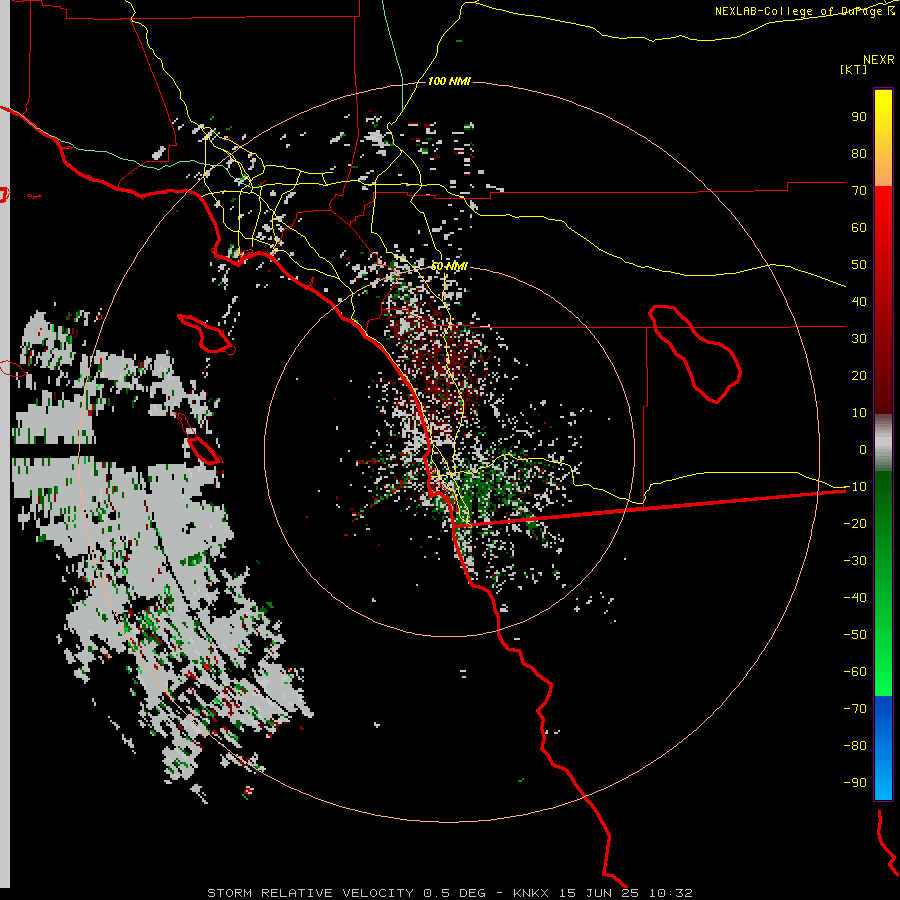The height and width of the screenshot is (900, 900).
Task: Click the gray zero-velocity segment of the color bar
Action: pyautogui.click(x=883, y=443)
